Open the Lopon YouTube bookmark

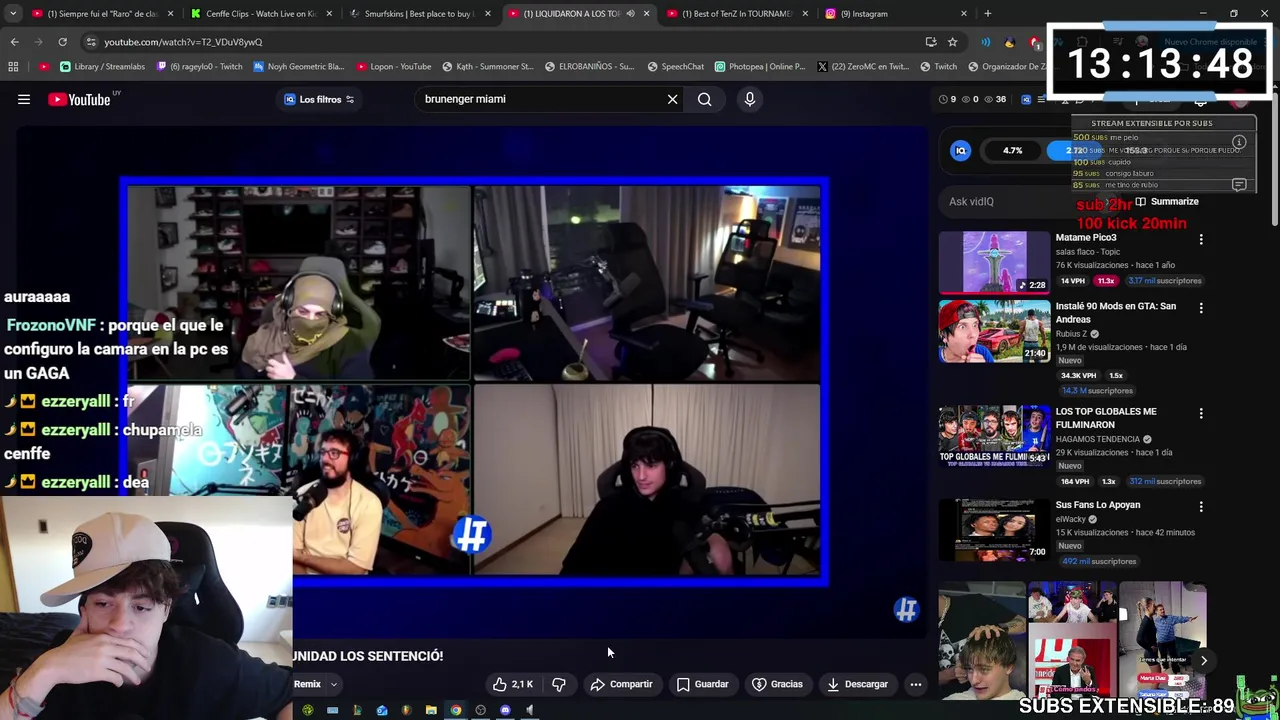pos(393,67)
